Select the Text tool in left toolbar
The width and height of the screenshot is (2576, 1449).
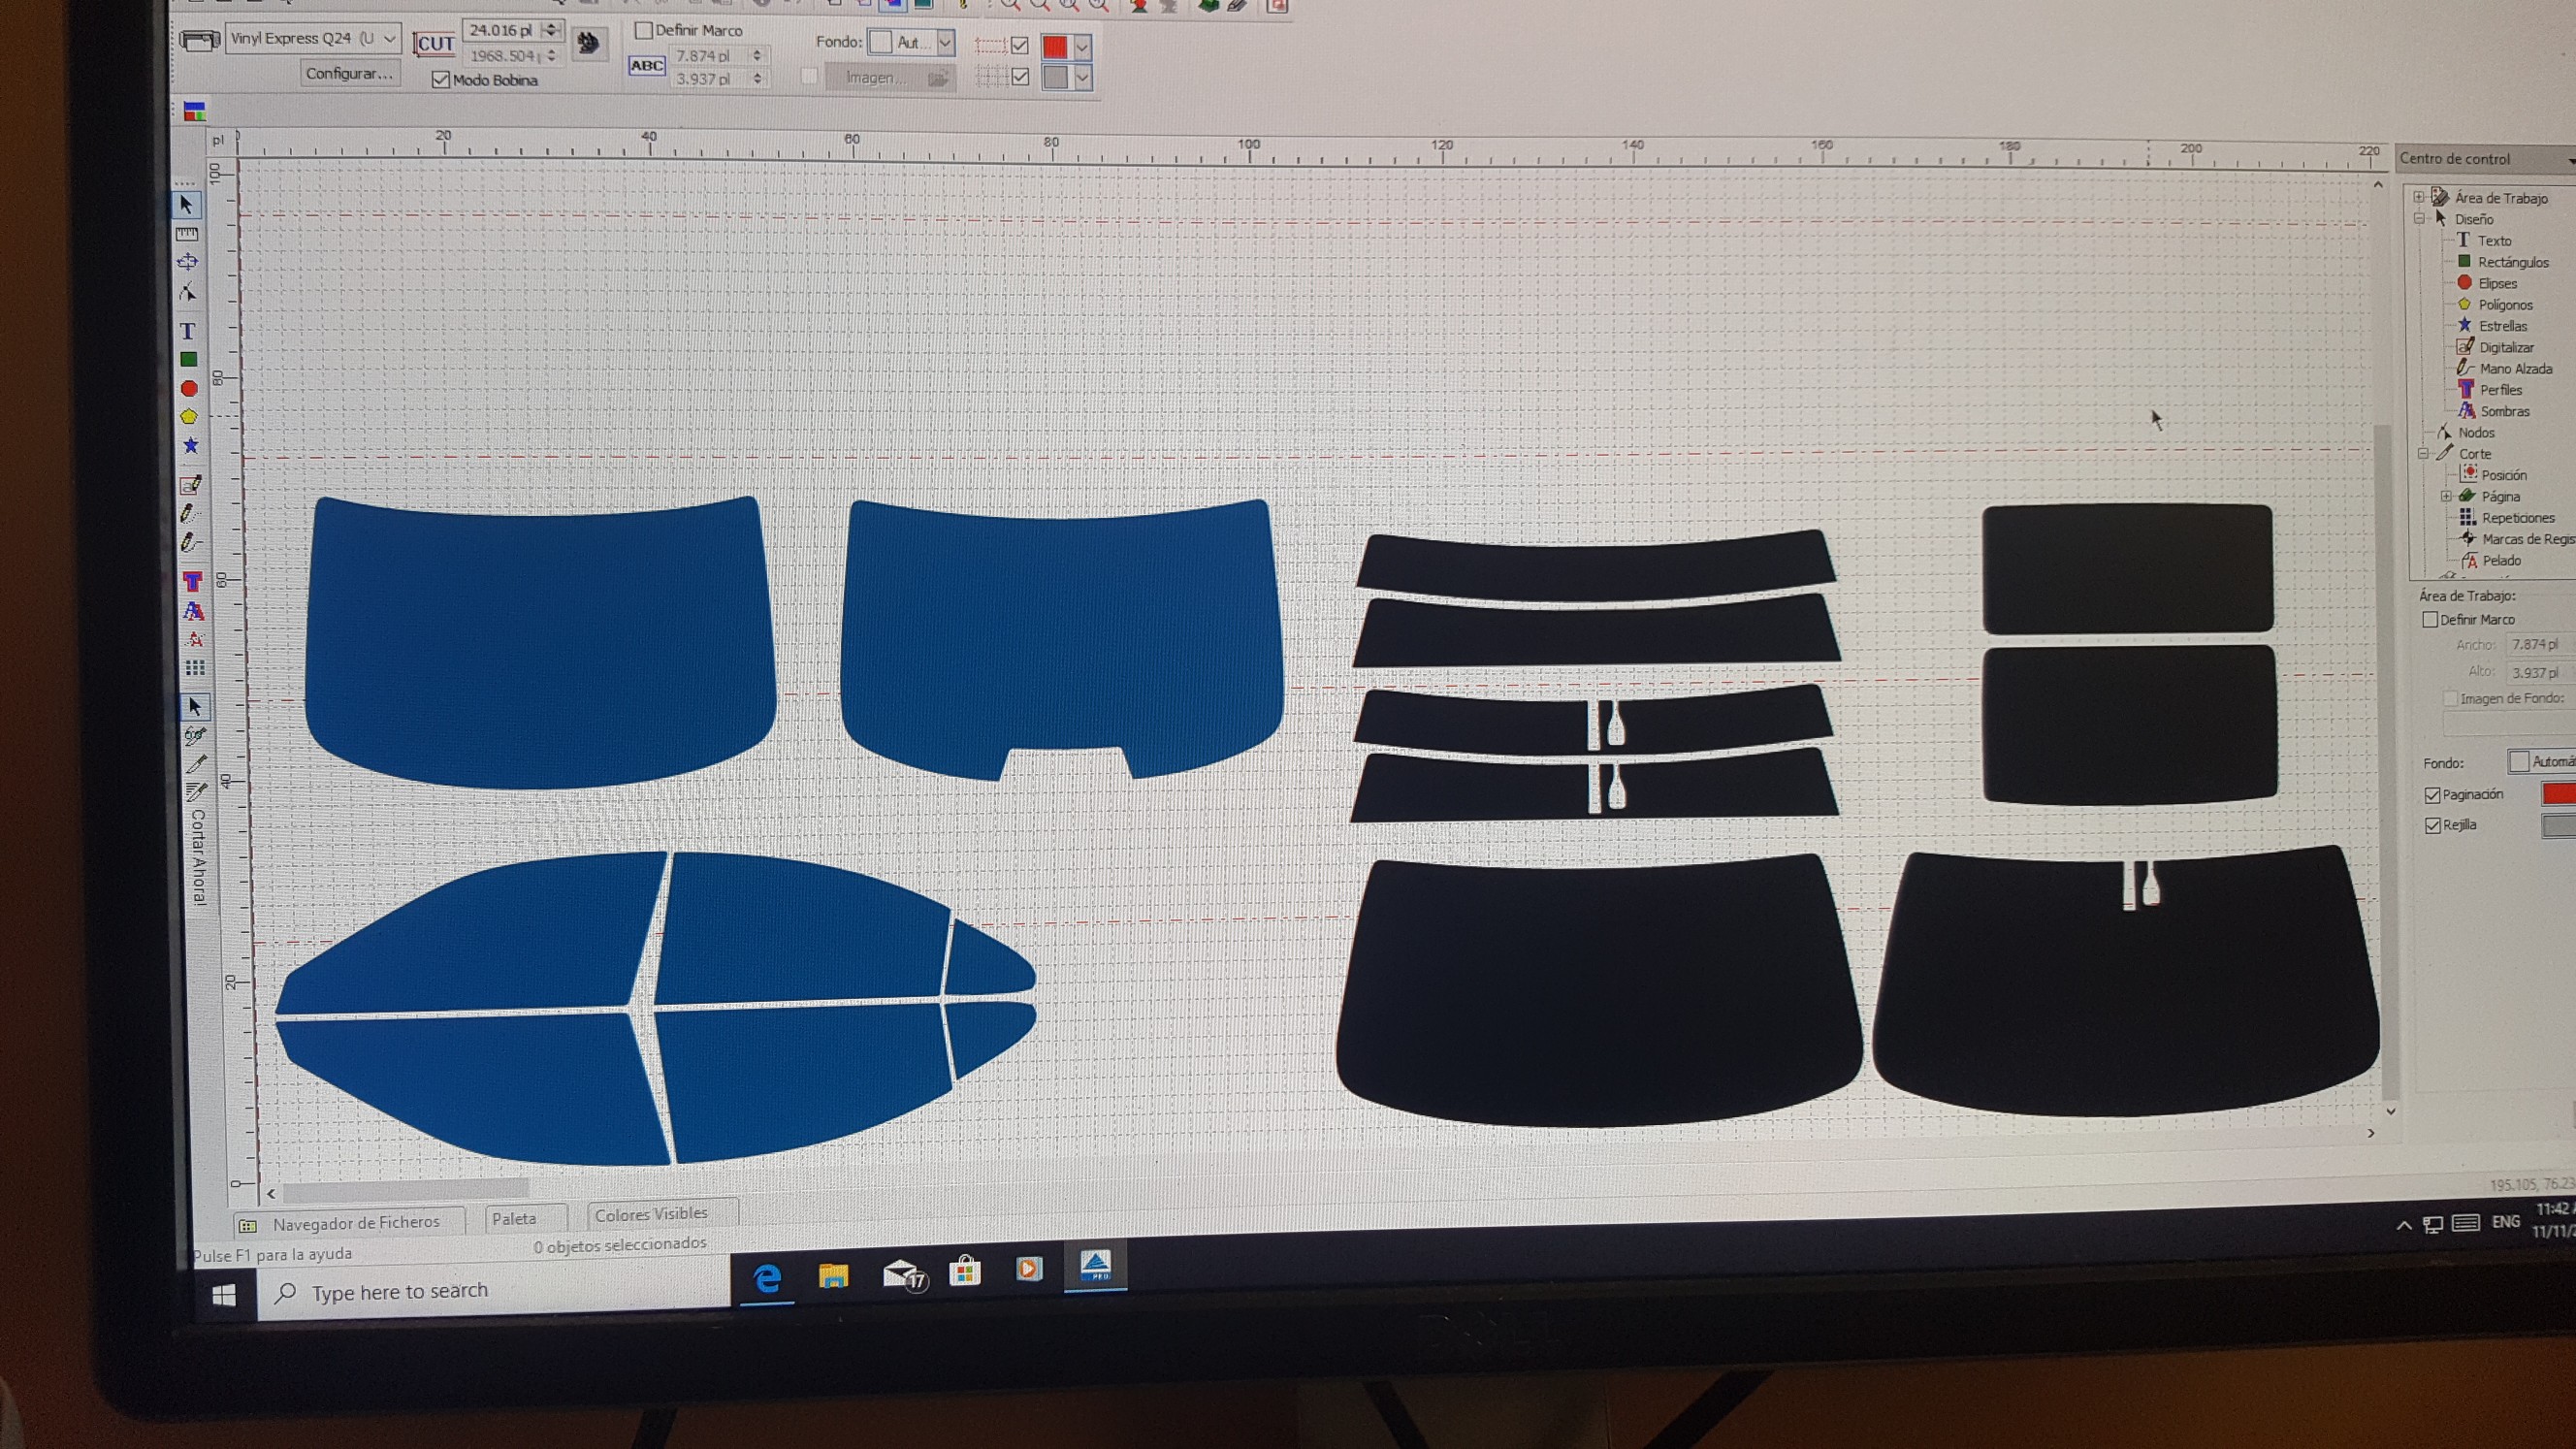(x=187, y=331)
